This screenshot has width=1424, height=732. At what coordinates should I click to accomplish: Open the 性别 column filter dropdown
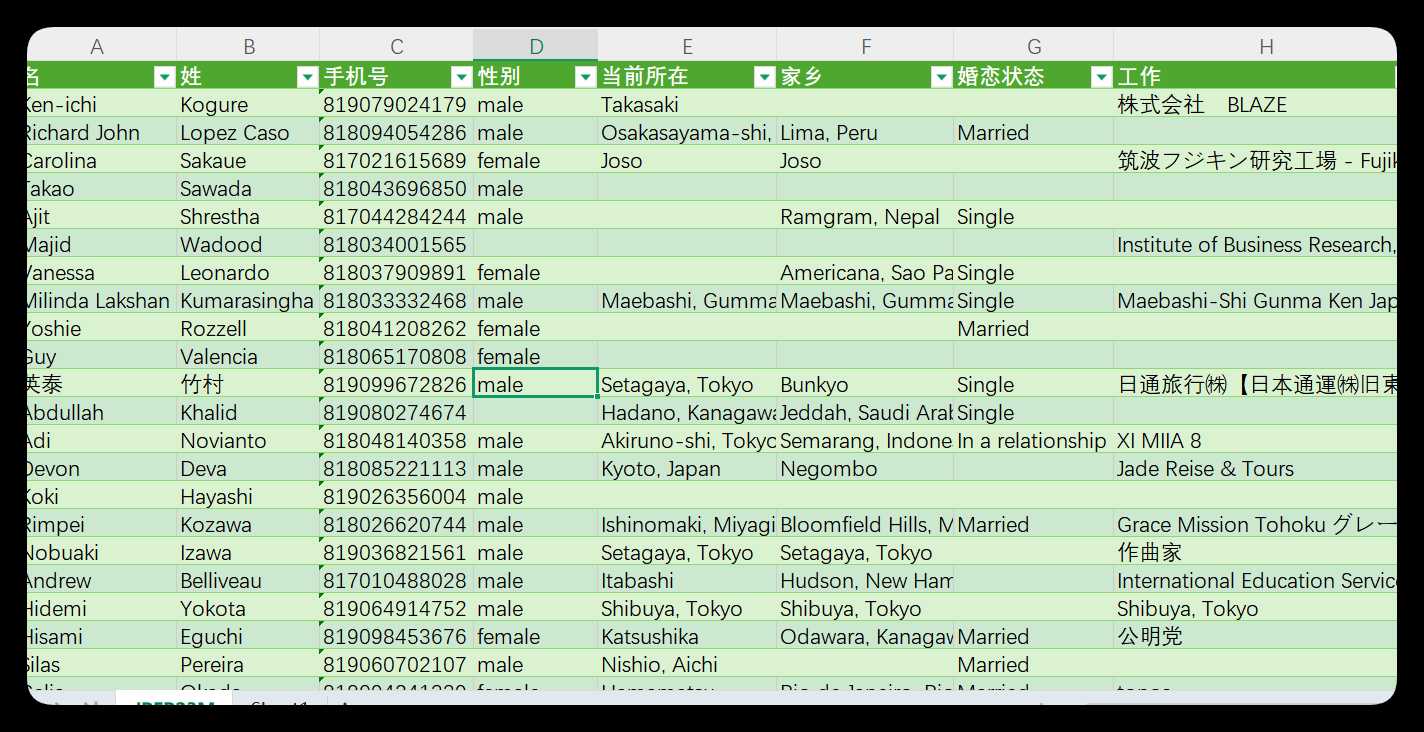[x=586, y=77]
